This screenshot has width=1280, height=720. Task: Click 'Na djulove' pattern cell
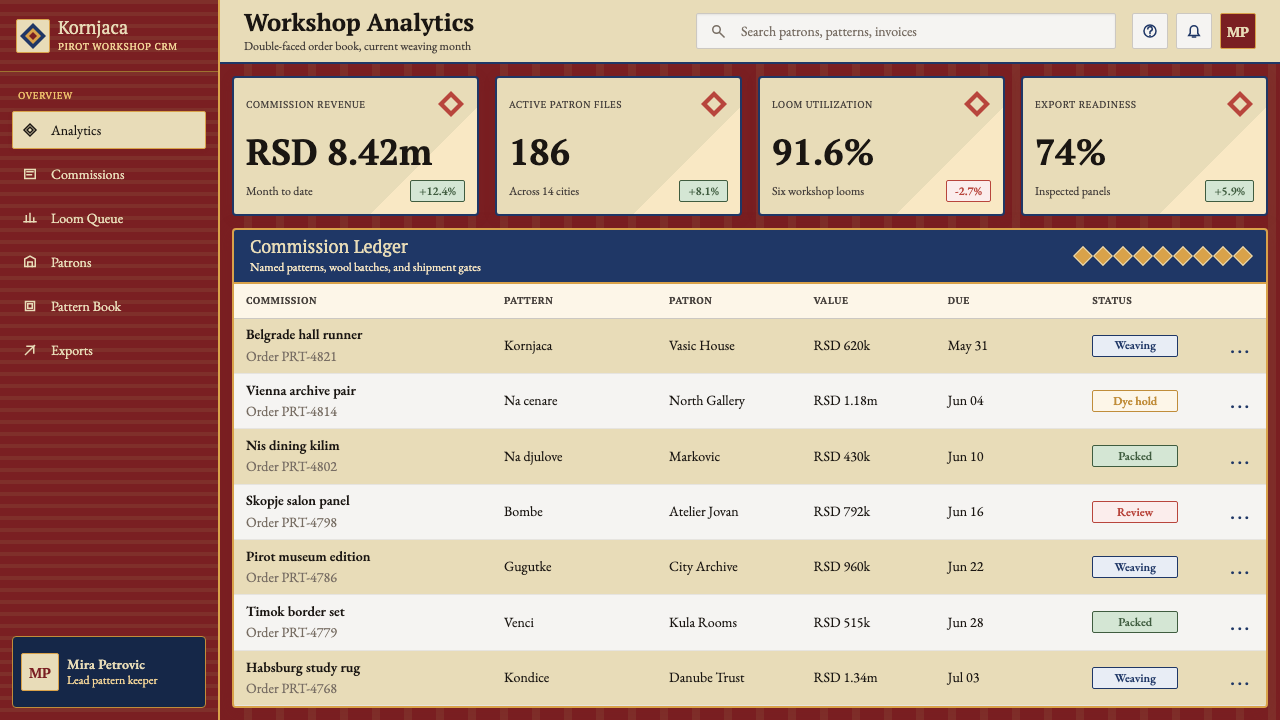[533, 457]
